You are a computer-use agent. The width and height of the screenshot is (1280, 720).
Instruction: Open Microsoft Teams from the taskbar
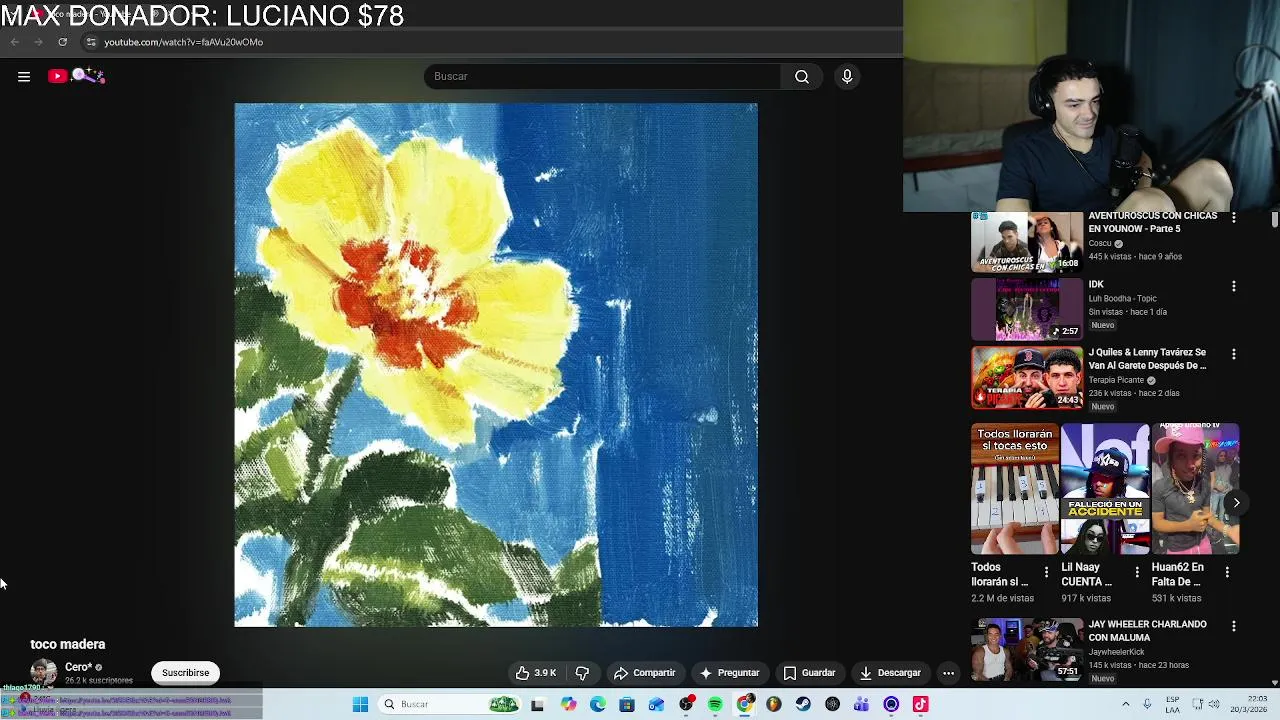pos(862,705)
